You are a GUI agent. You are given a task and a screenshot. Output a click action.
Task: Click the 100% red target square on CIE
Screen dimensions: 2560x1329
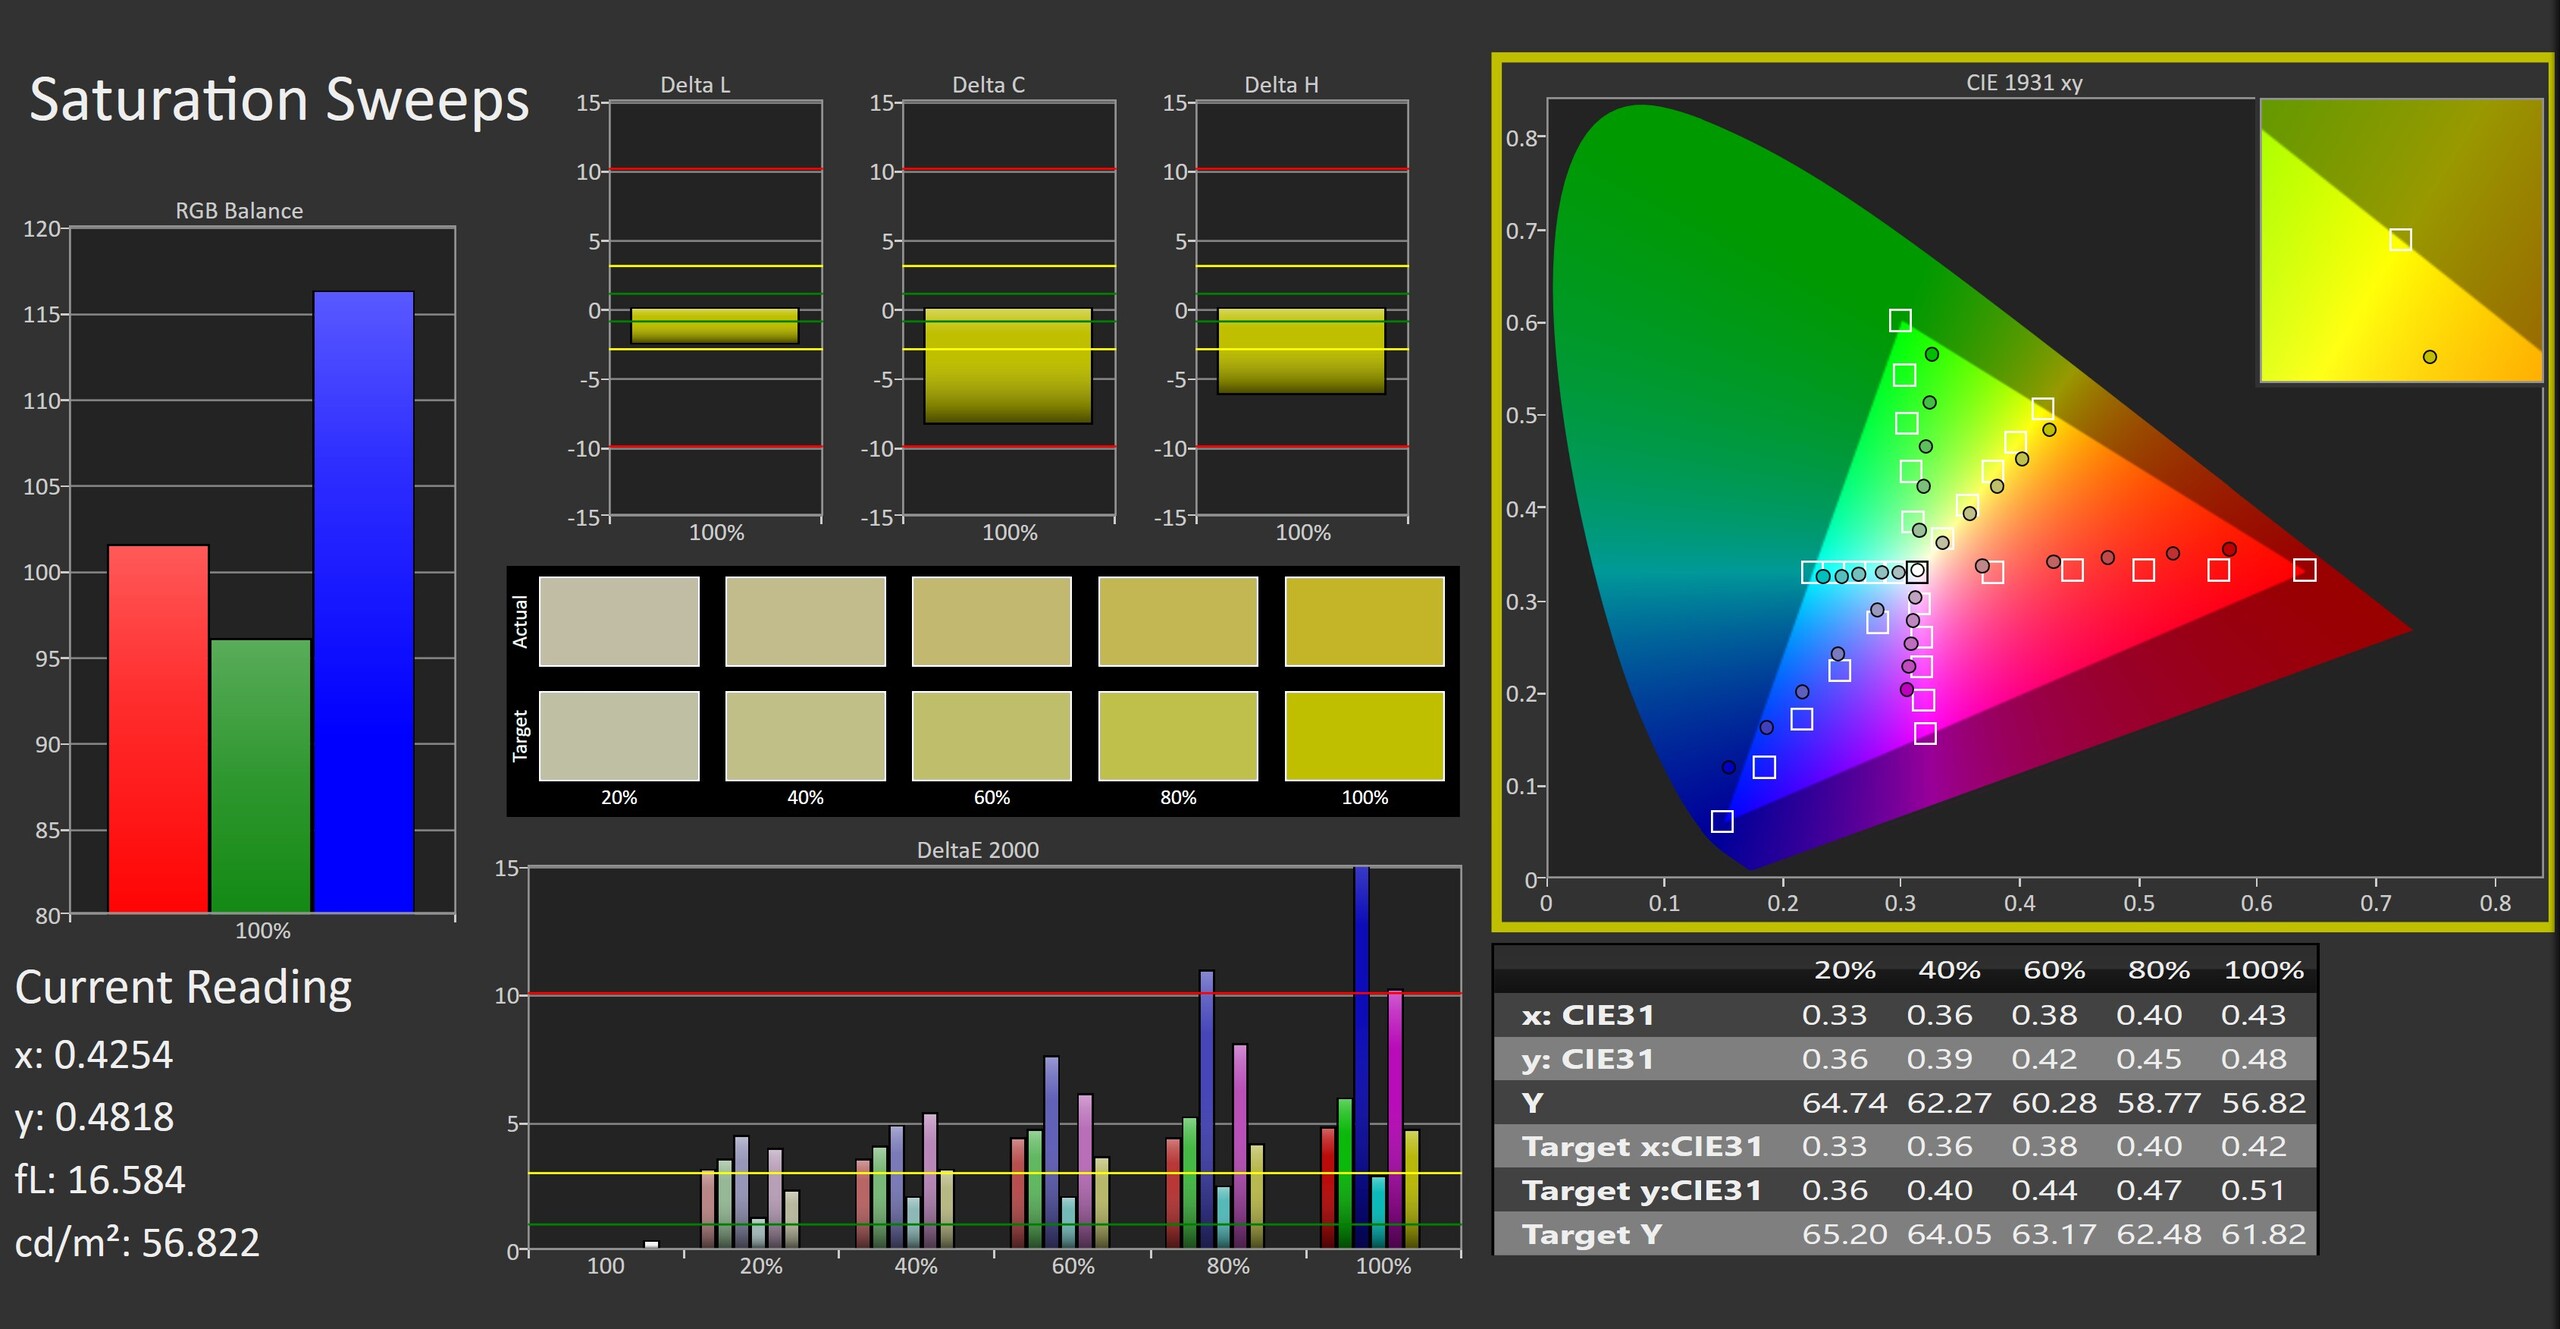click(2304, 570)
